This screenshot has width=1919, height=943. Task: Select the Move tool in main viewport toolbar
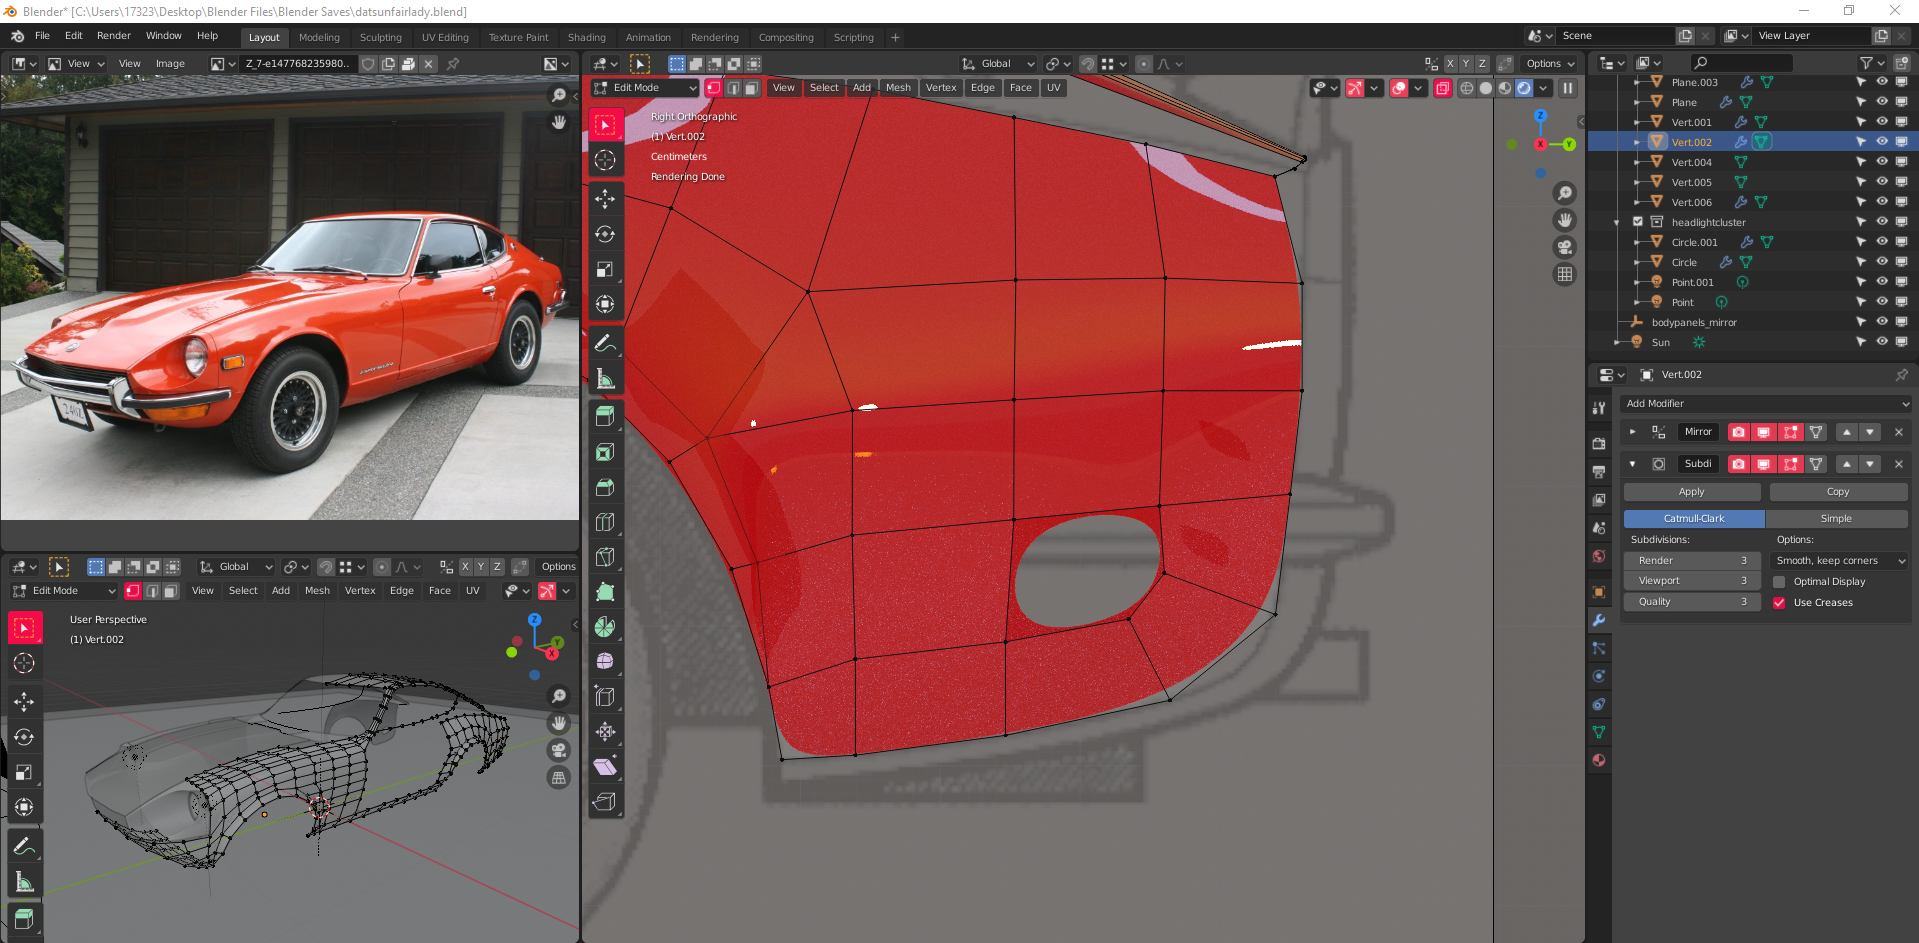click(x=605, y=199)
